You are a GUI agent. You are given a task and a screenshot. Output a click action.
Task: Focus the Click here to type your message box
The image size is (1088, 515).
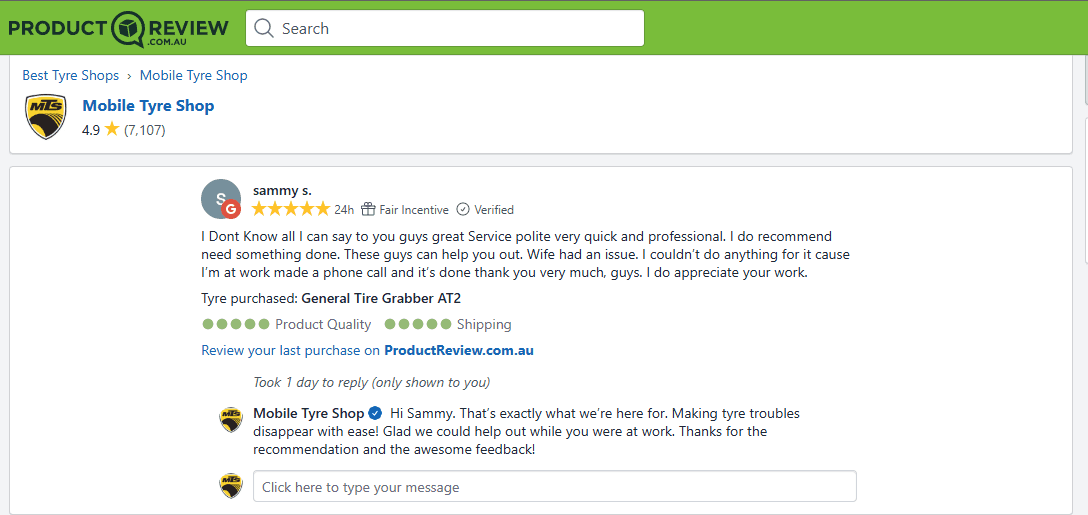pyautogui.click(x=555, y=487)
